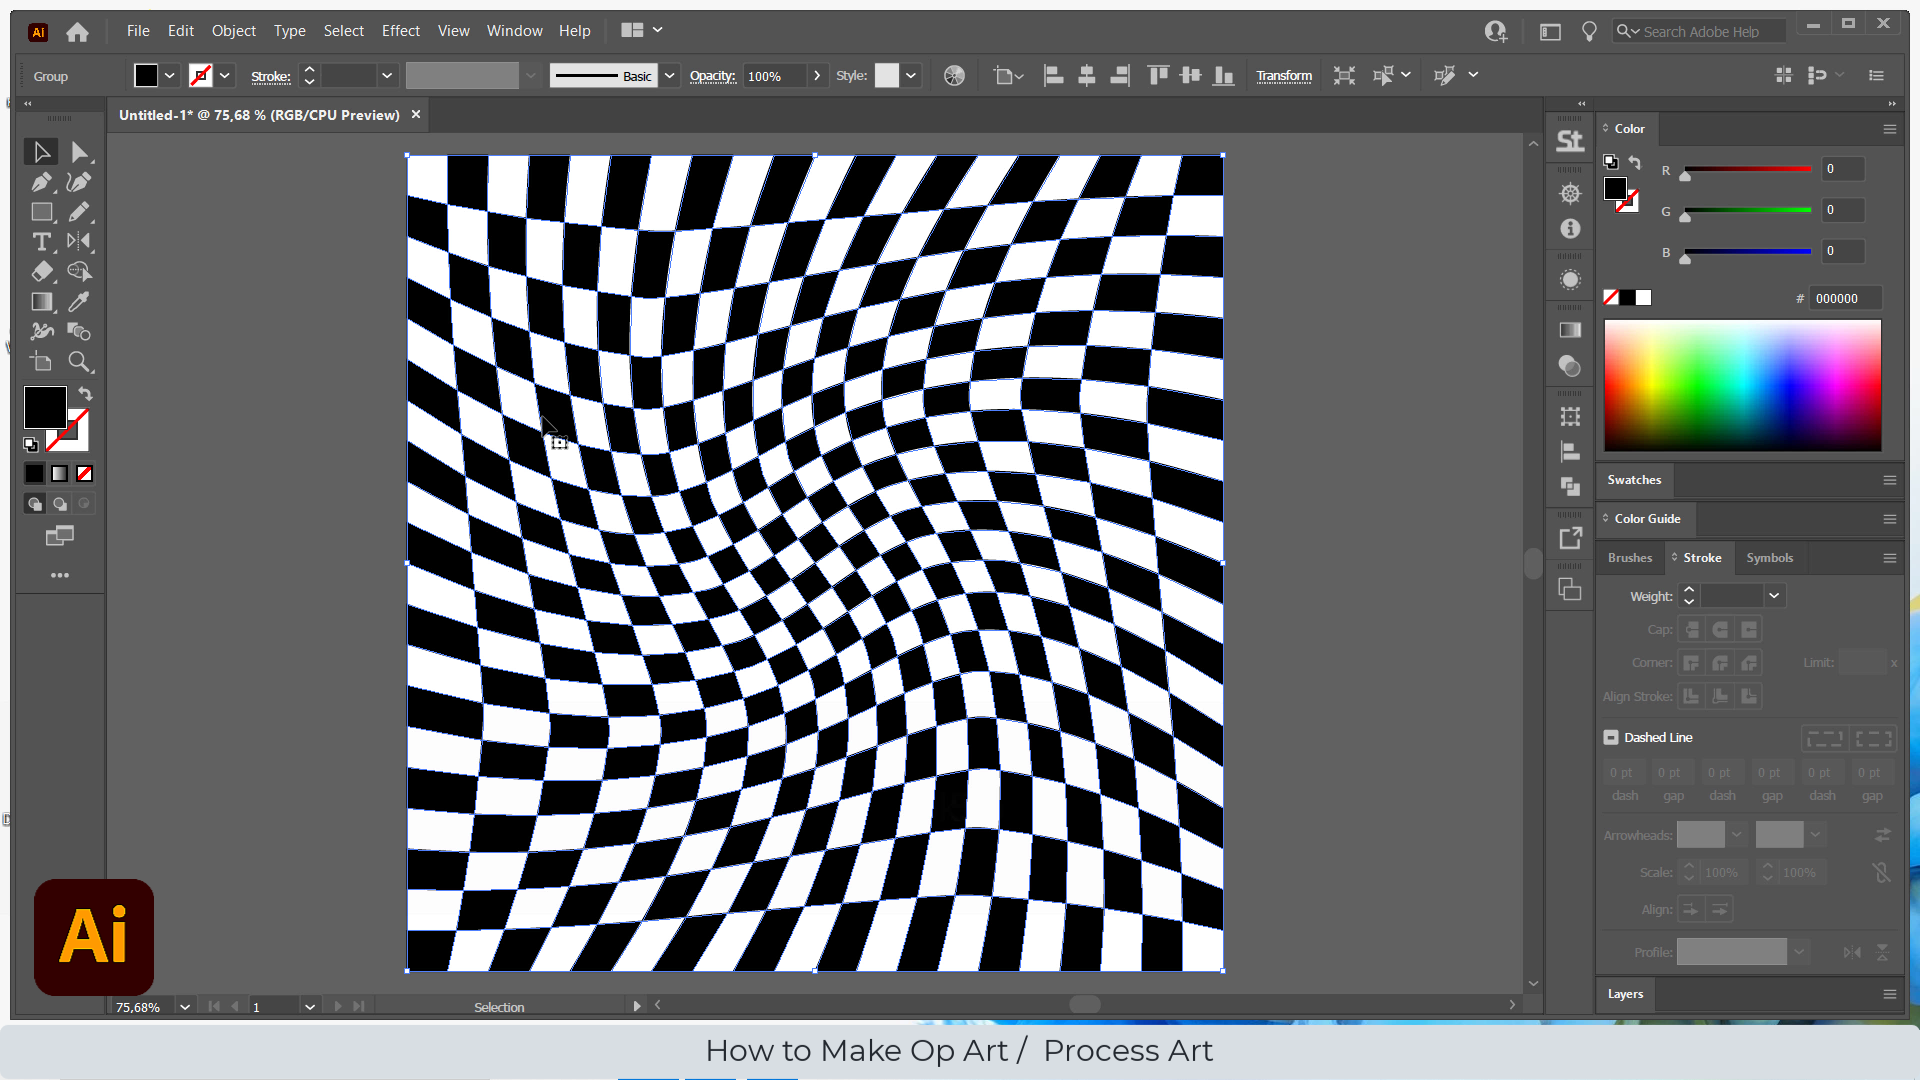Expand the workspace switcher dropdown
Screen dimensions: 1920x1080
[658, 30]
